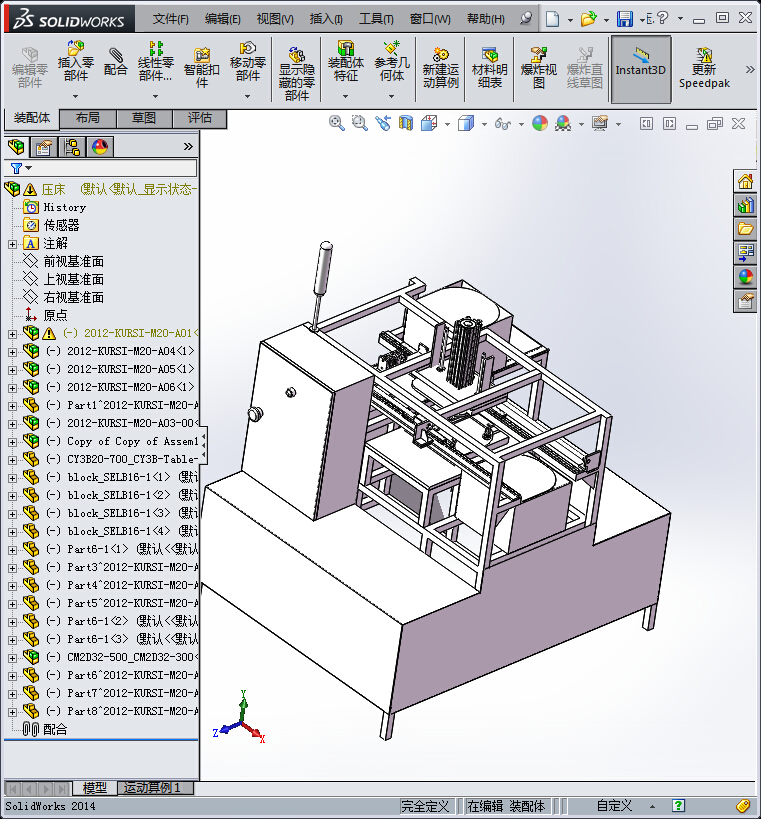Switch to the 评估 (Evaluate) tab
Image resolution: width=761 pixels, height=819 pixels.
click(200, 119)
